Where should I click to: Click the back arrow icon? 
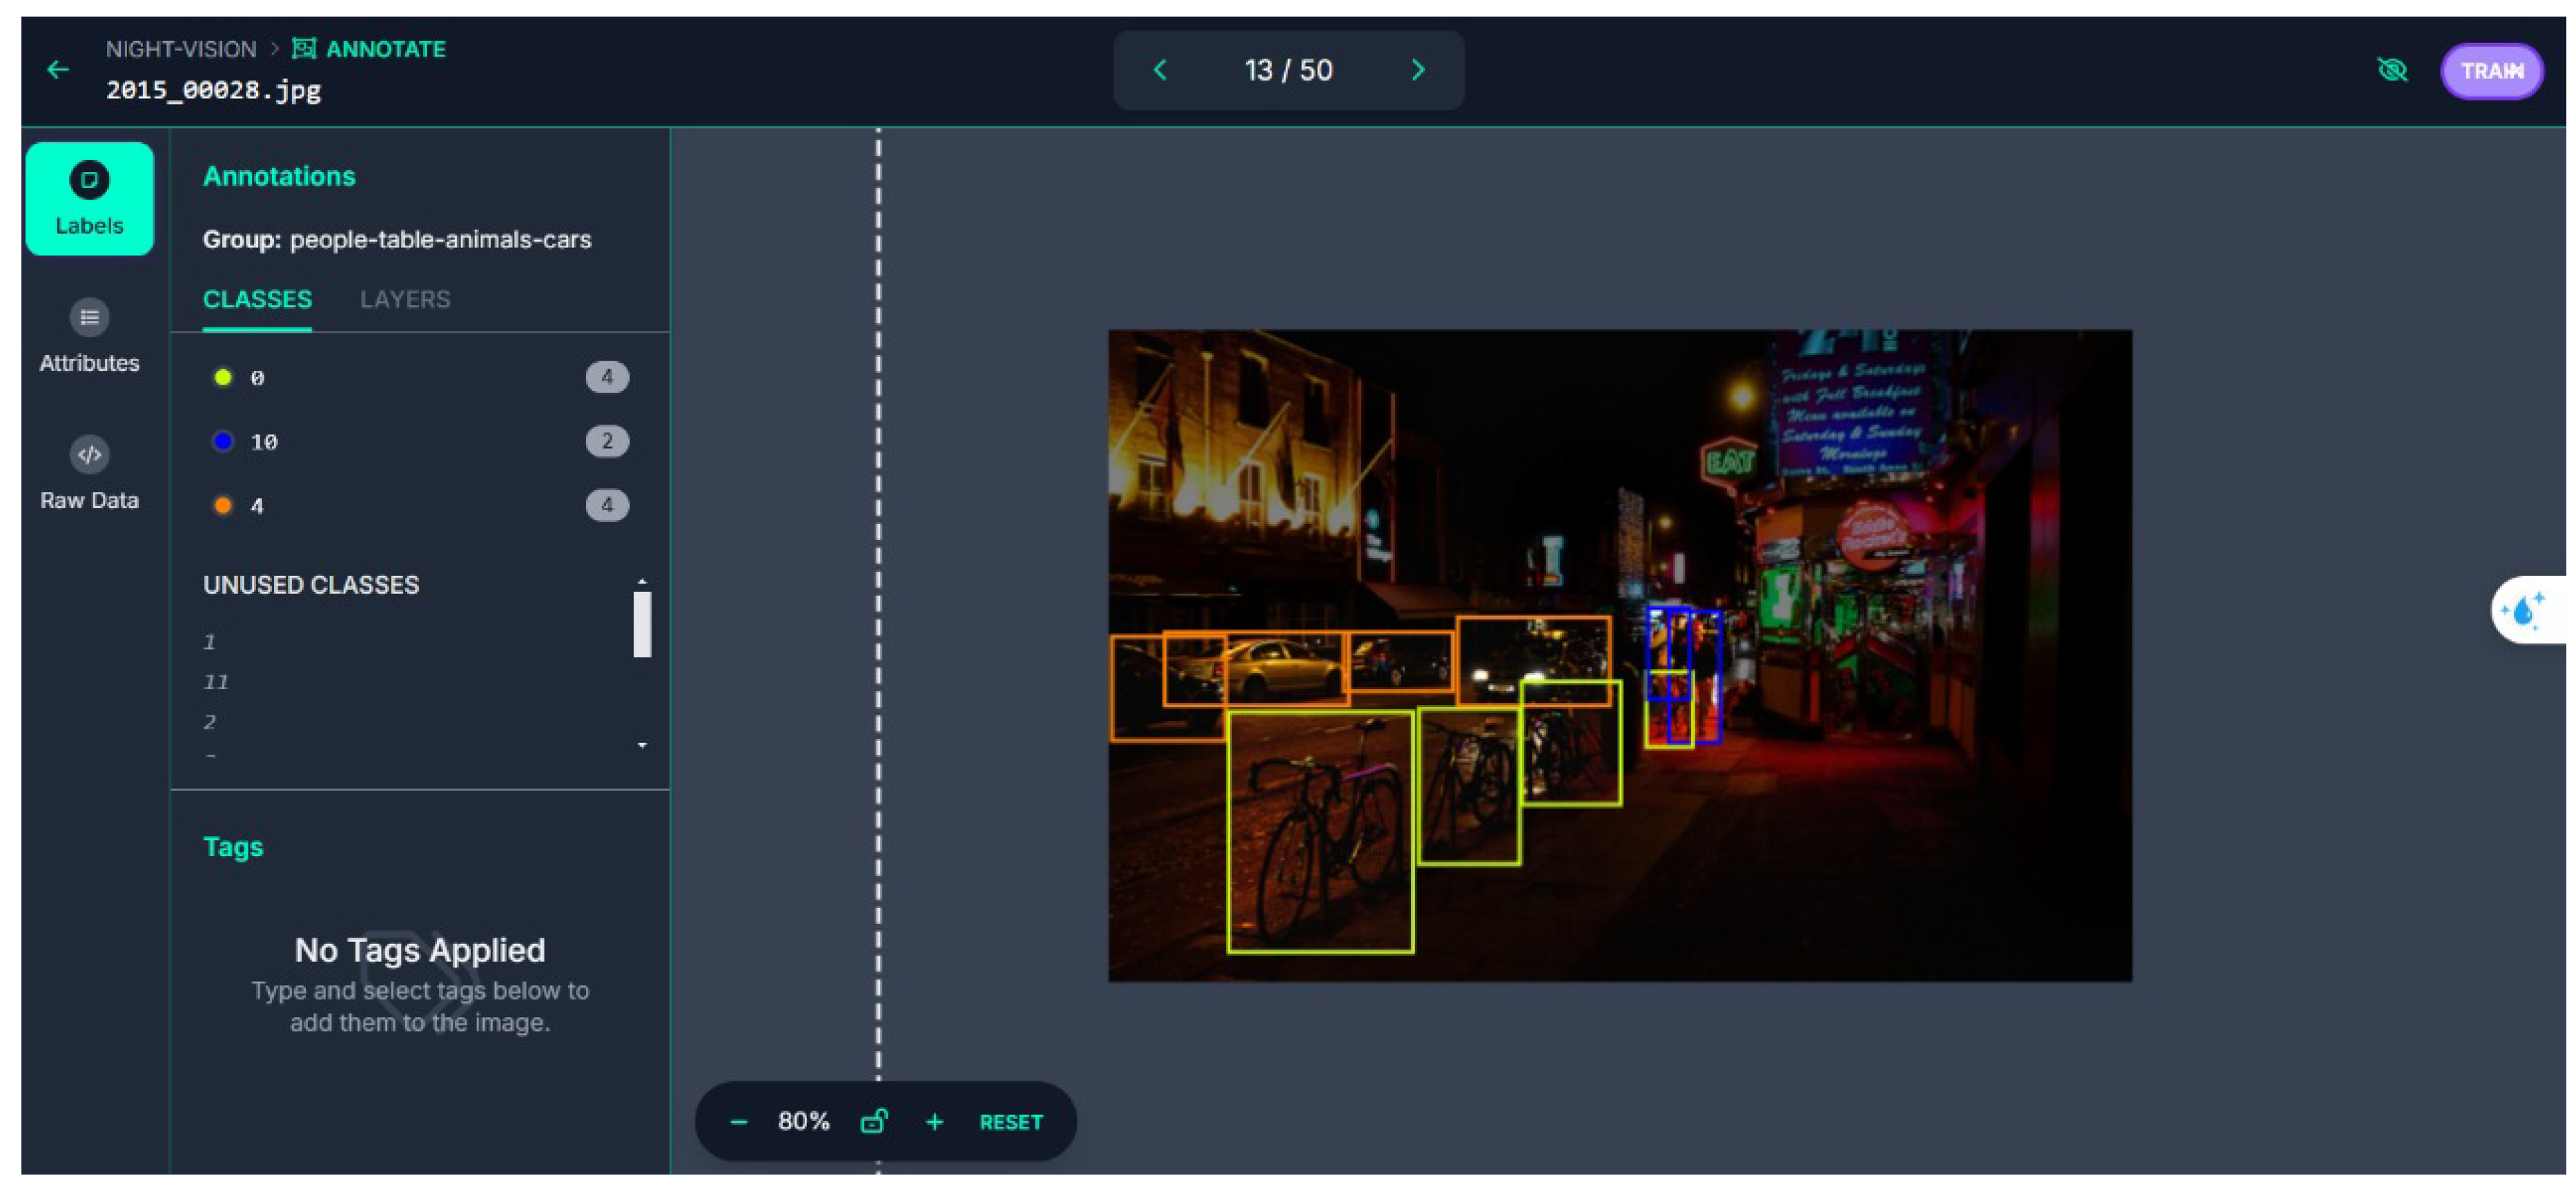(x=58, y=69)
